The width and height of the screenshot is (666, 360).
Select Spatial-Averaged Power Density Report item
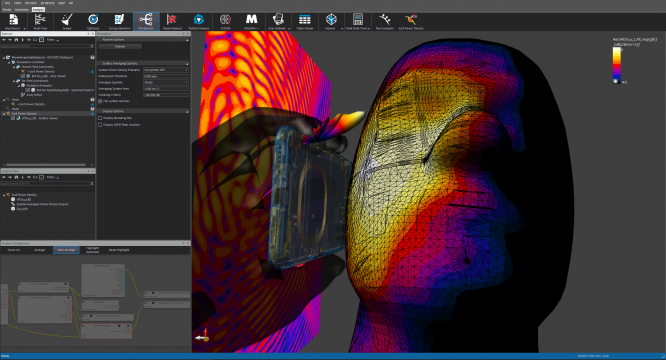pyautogui.click(x=42, y=204)
